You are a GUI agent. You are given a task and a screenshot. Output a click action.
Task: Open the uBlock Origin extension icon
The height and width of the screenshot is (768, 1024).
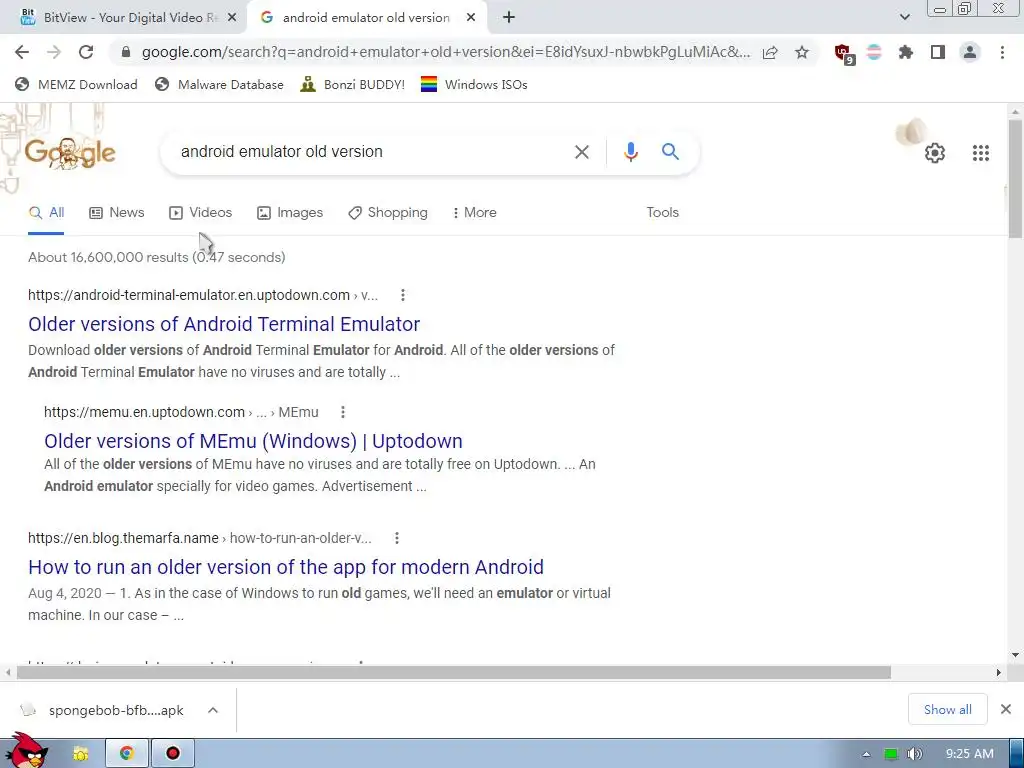point(844,53)
